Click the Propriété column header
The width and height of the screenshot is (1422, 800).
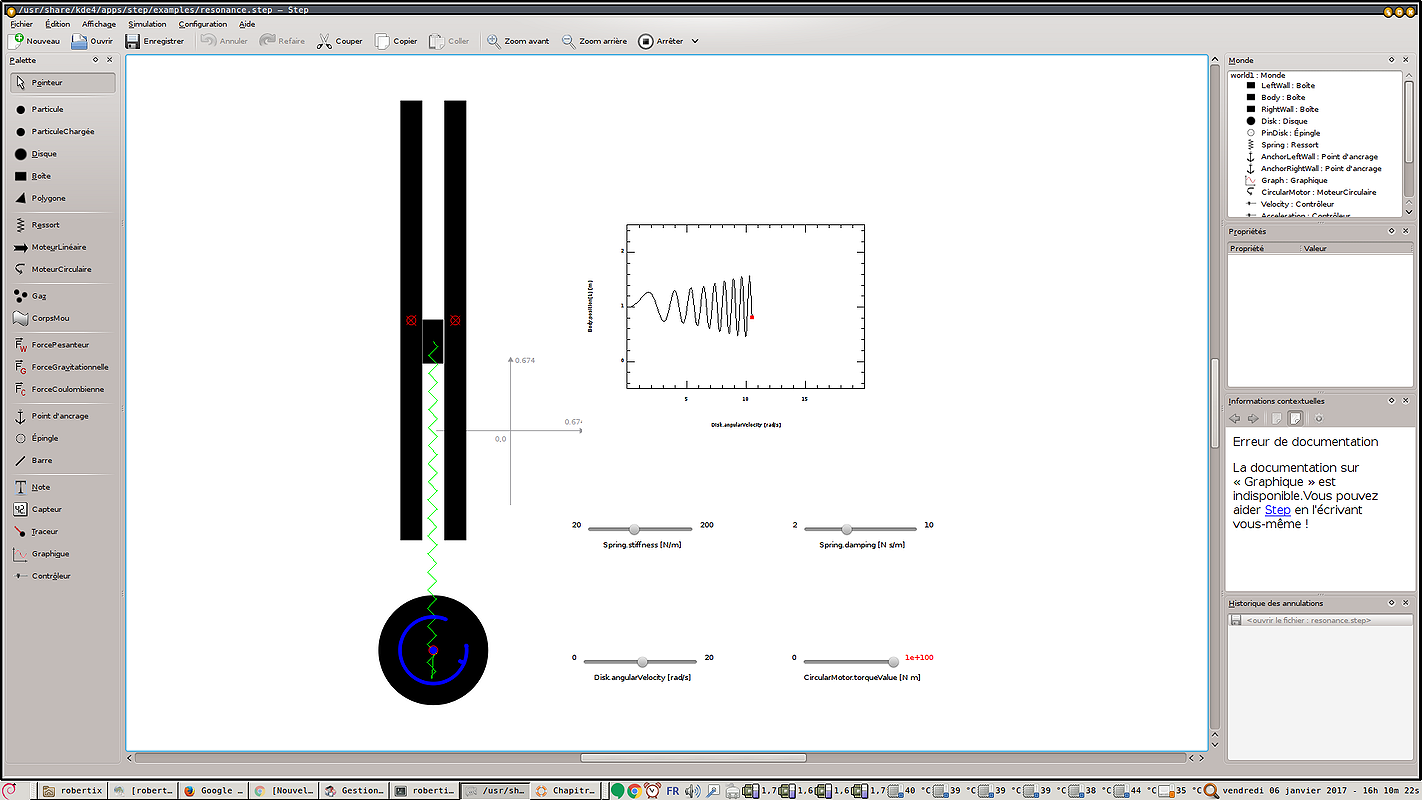click(x=1264, y=248)
